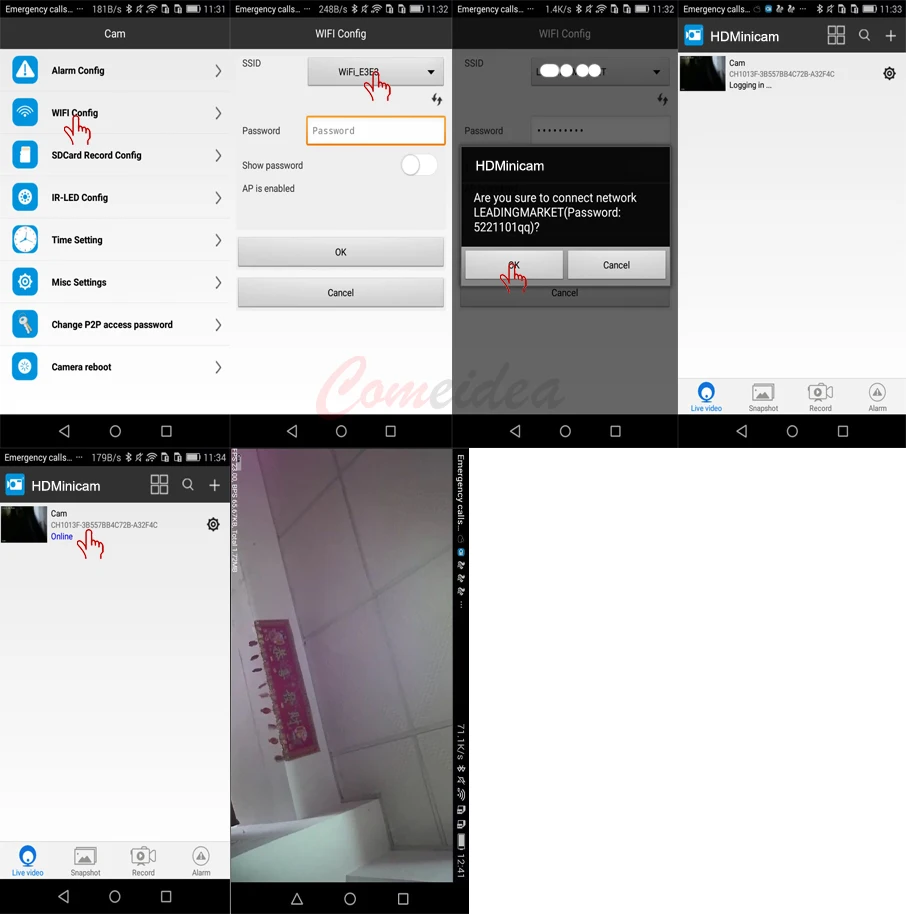Tap the Camera reboot icon
This screenshot has width=906, height=914.
[25, 367]
